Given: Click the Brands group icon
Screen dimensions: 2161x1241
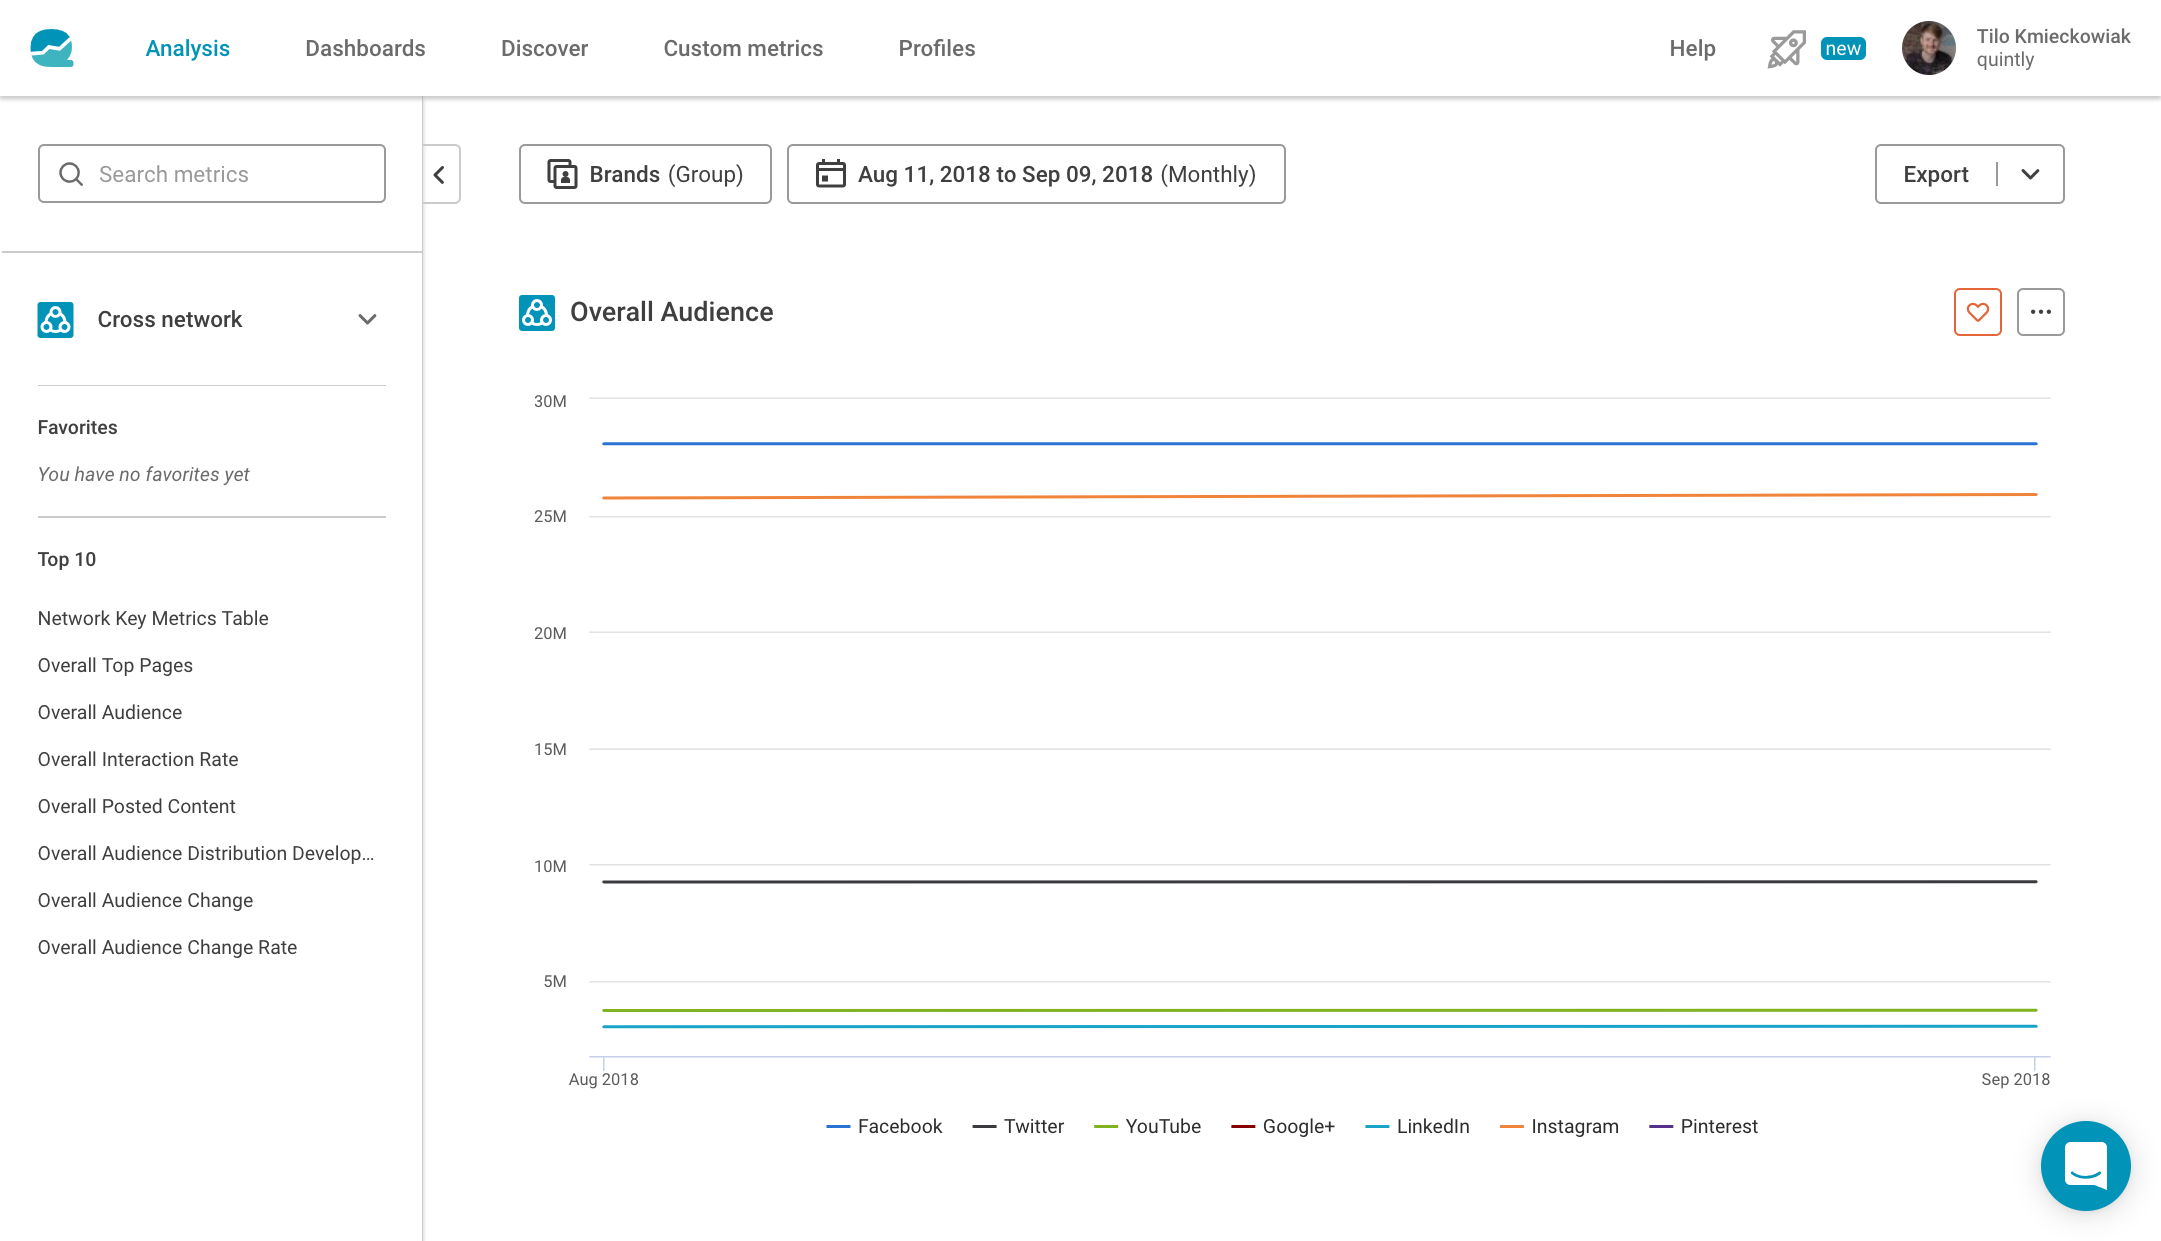Looking at the screenshot, I should point(561,174).
